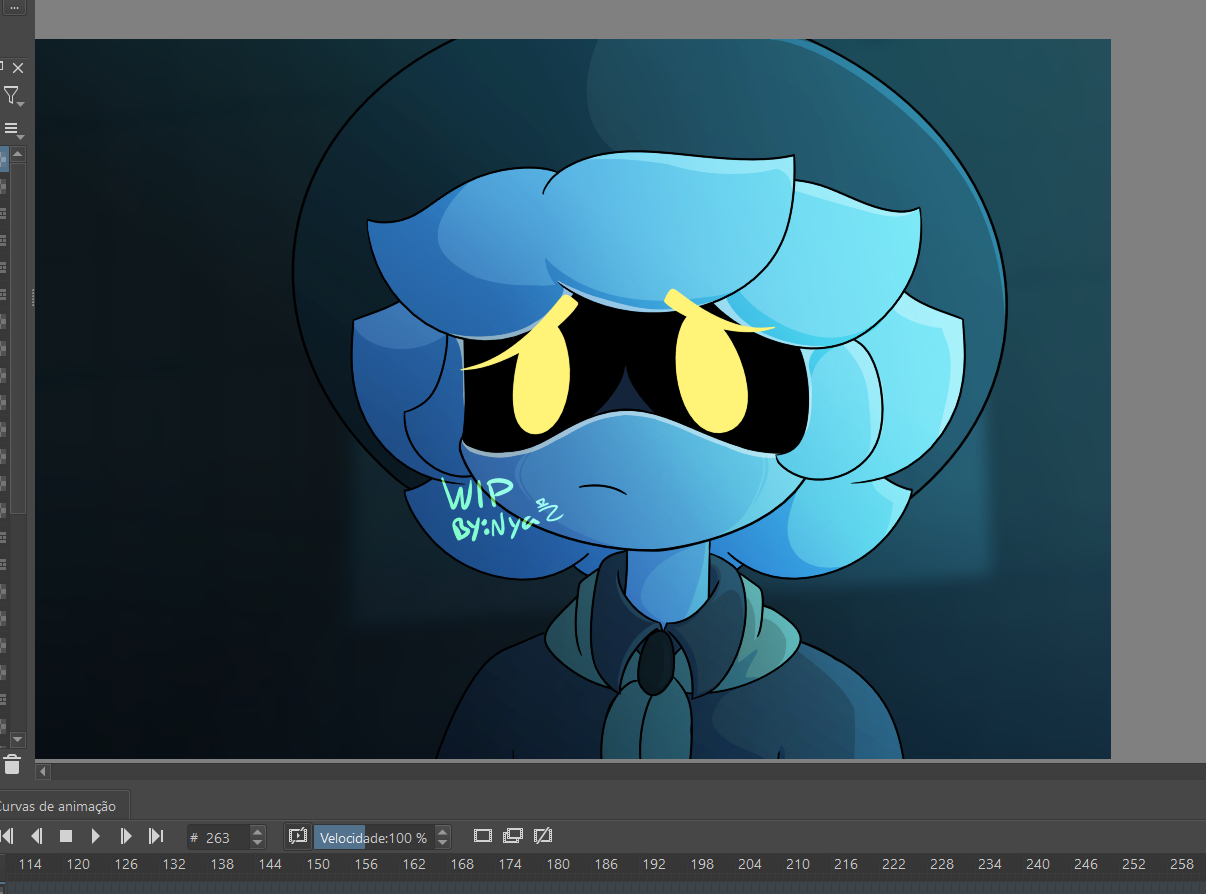
Task: Decrease the Velocidade value with down arrow
Action: coord(443,842)
